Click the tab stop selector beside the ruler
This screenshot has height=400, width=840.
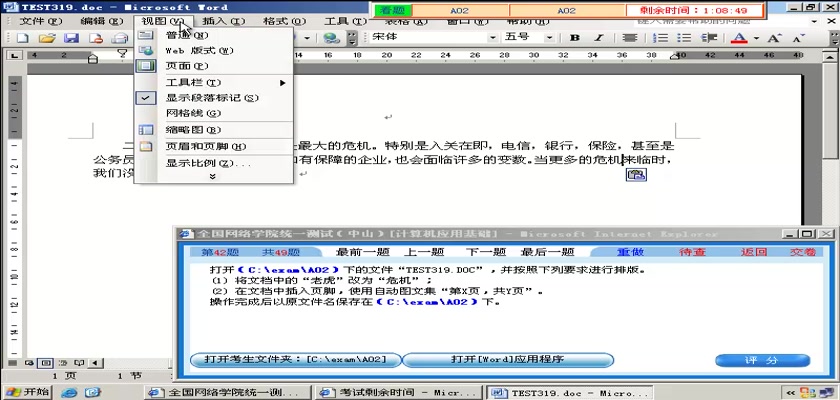click(x=14, y=55)
